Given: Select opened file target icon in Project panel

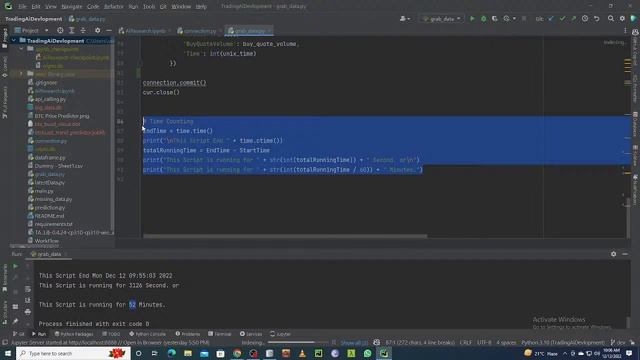Looking at the screenshot, I should [60, 31].
